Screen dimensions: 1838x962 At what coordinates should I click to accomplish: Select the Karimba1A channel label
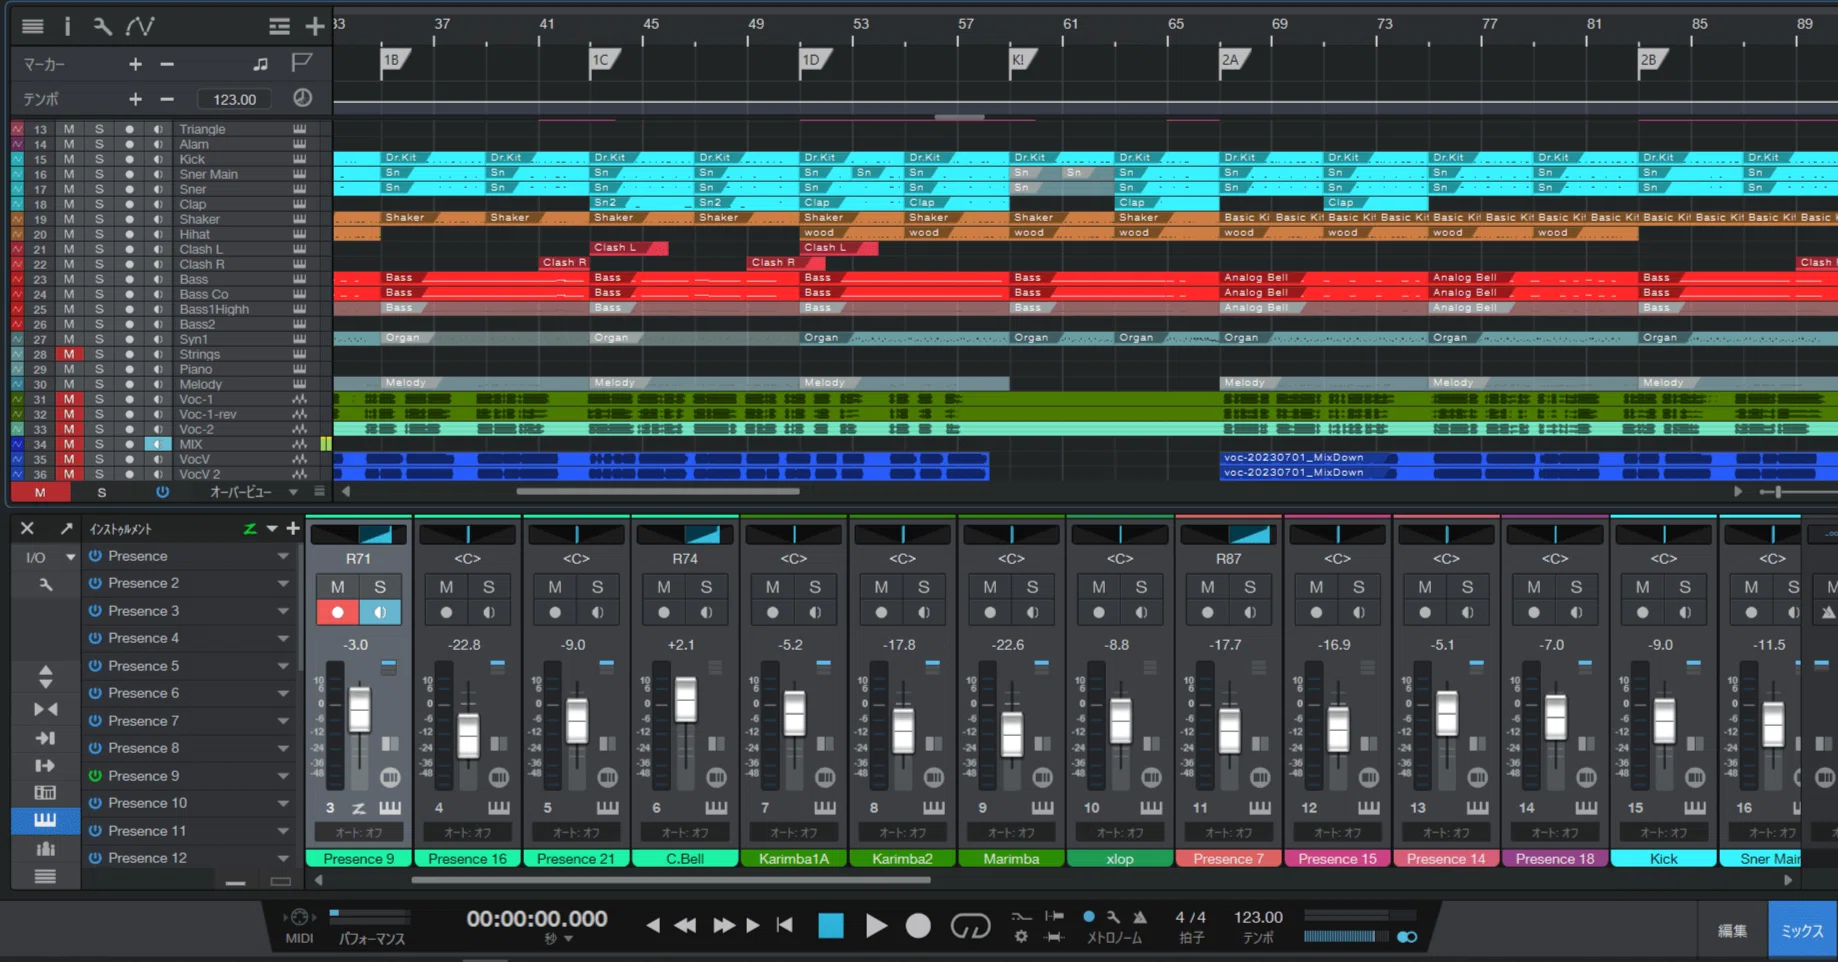coord(793,858)
